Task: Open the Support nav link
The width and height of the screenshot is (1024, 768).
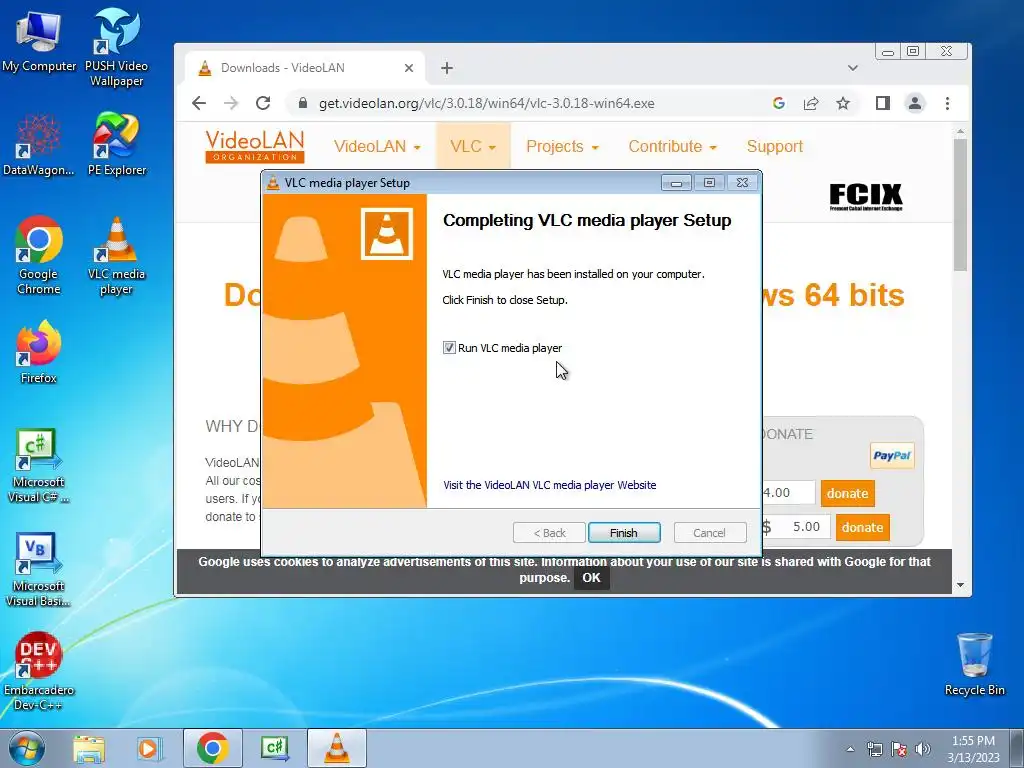Action: (x=775, y=146)
